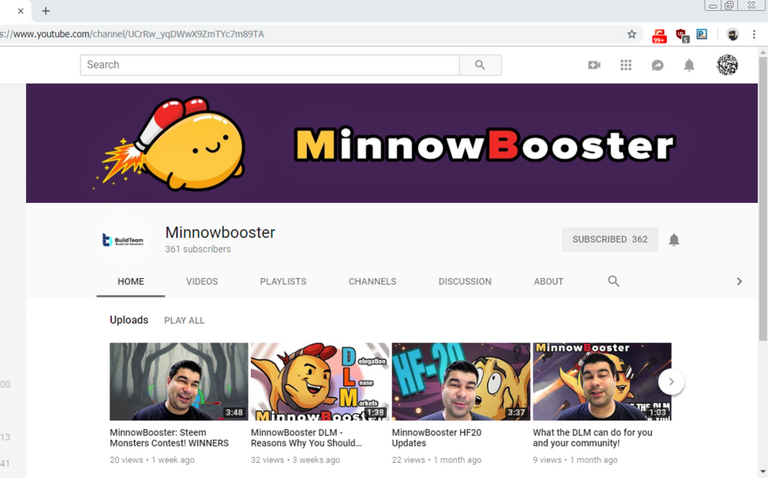The width and height of the screenshot is (768, 478).
Task: Open the notifications bell in the header
Action: [689, 65]
